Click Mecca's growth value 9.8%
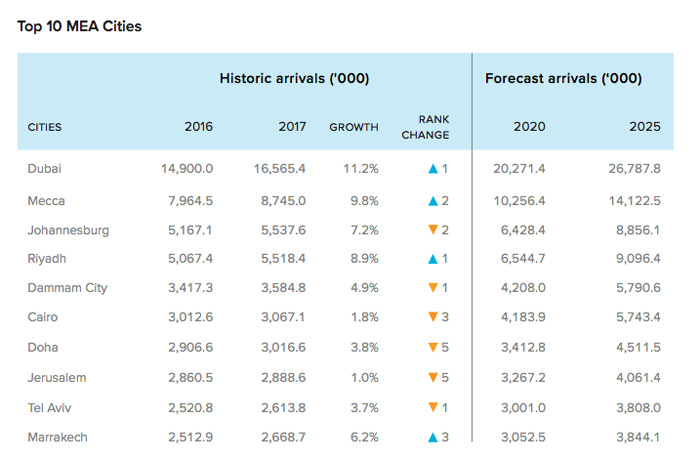Image resolution: width=700 pixels, height=460 pixels. (x=364, y=201)
